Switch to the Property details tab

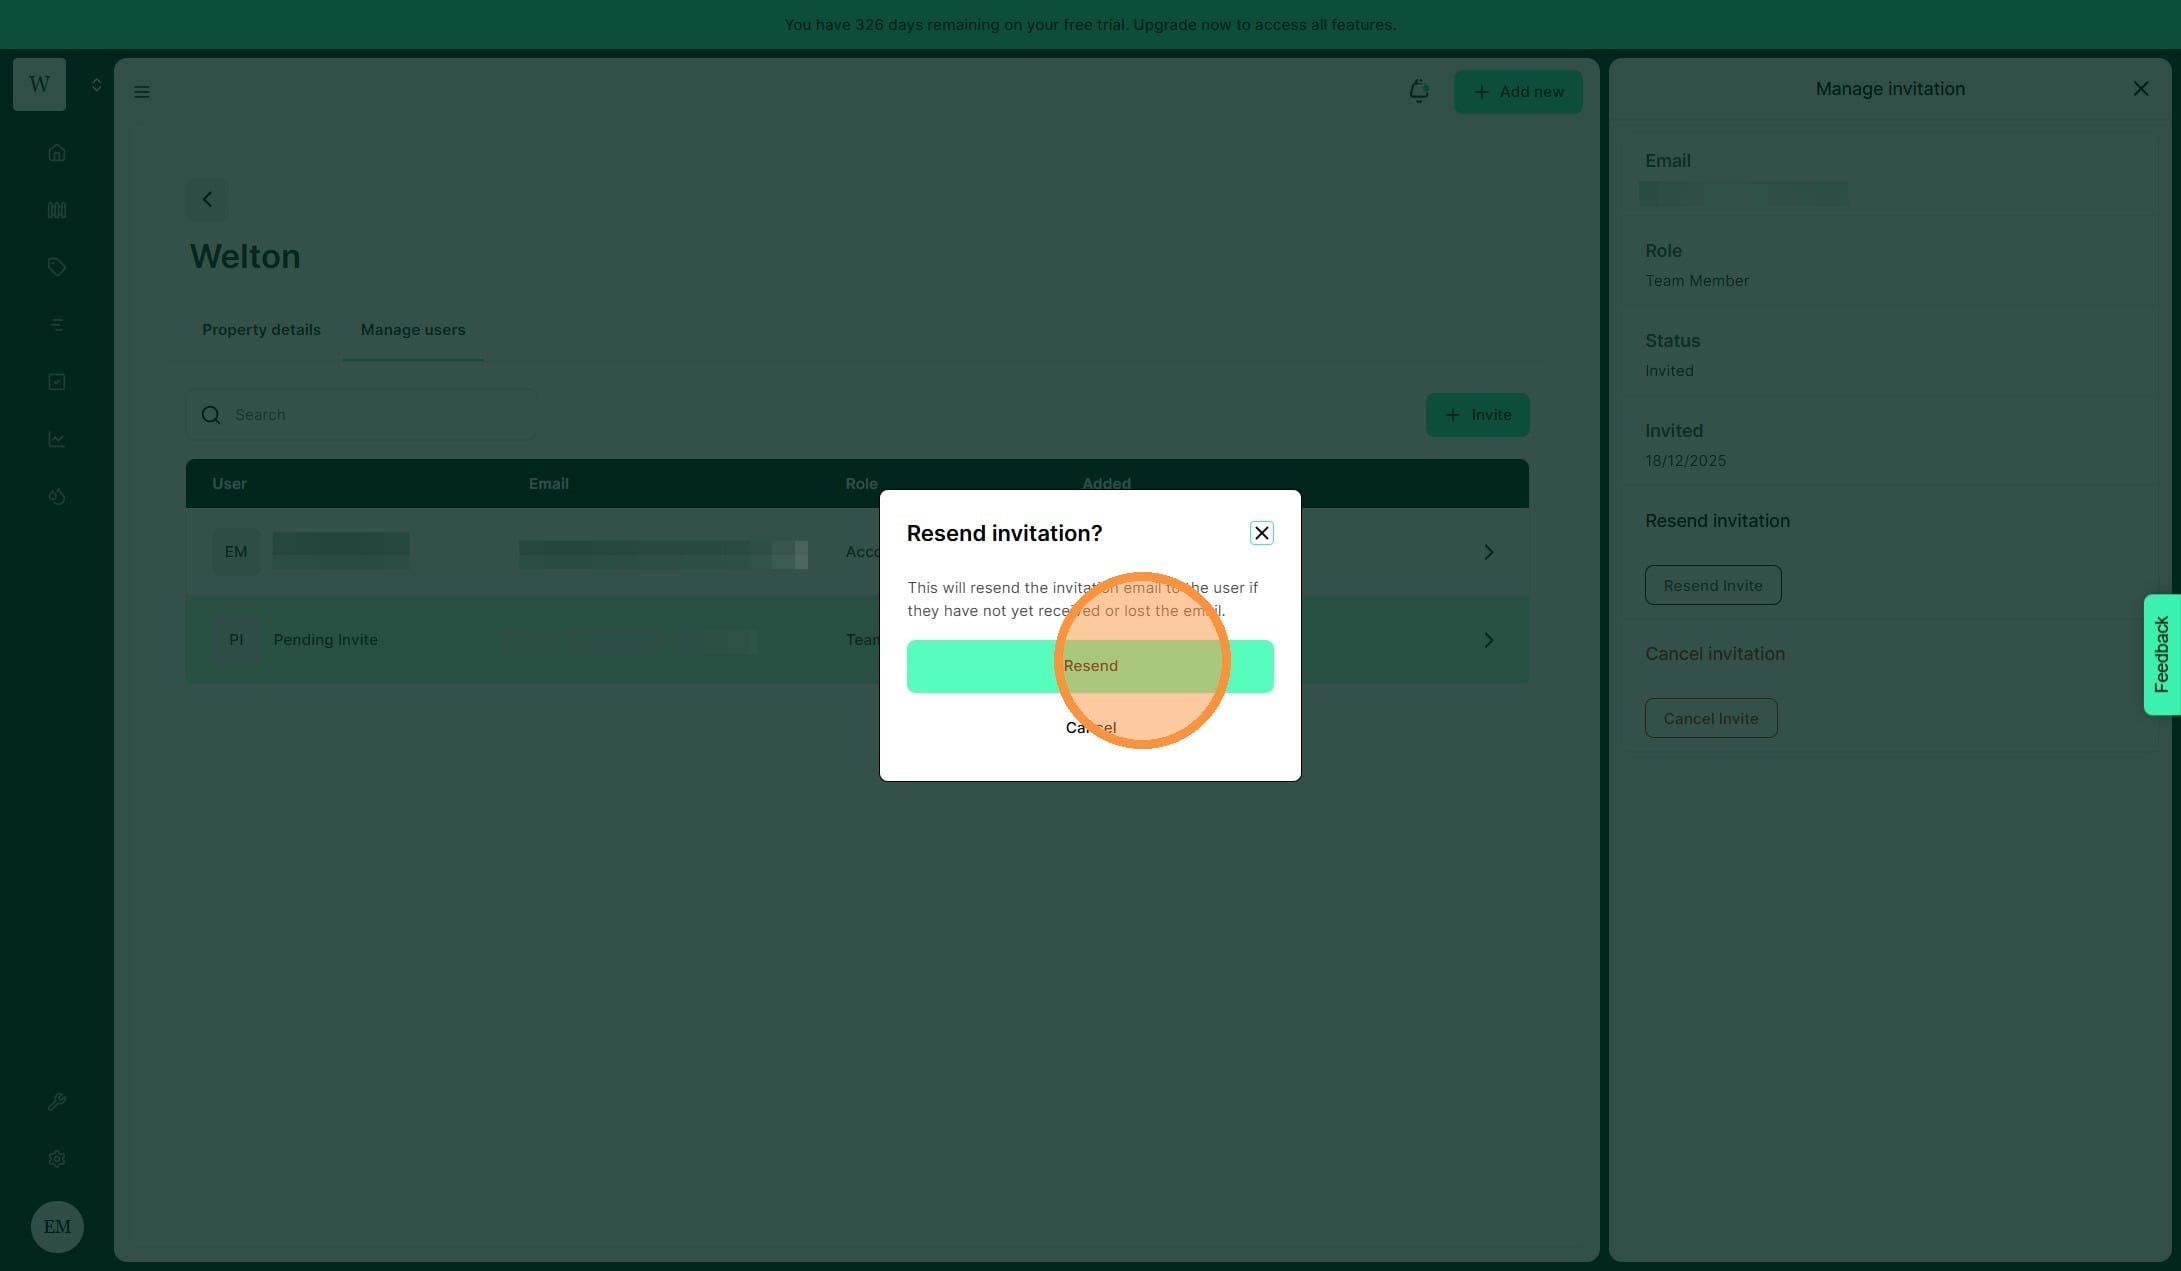pos(261,330)
